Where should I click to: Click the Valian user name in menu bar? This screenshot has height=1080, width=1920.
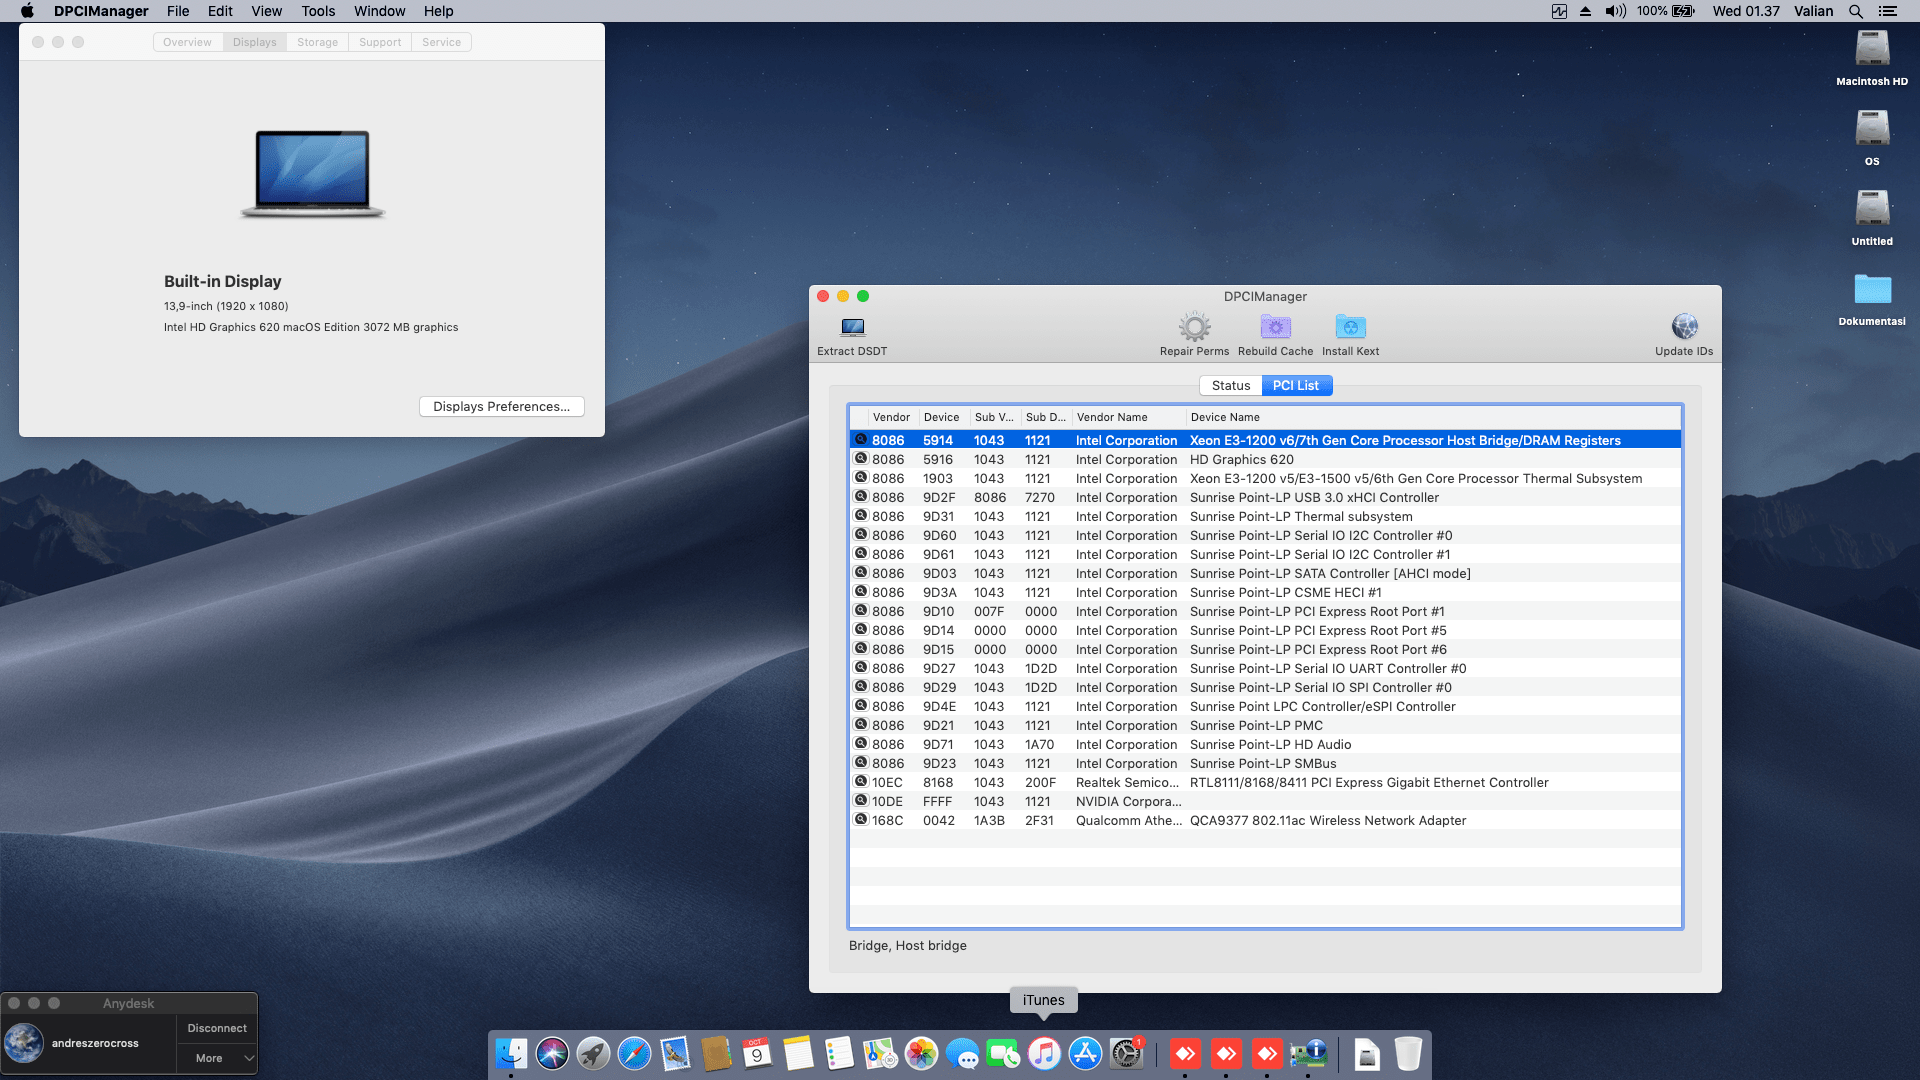pos(1813,11)
